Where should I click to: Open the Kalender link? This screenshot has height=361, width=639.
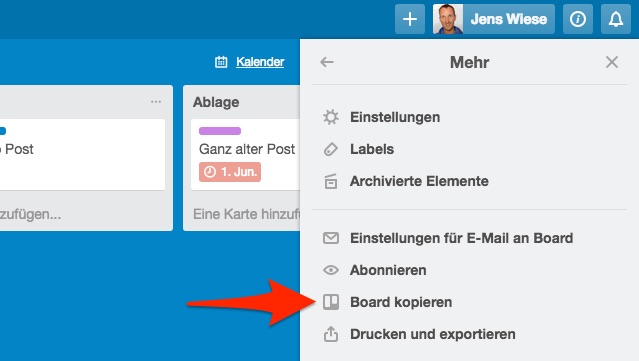(x=260, y=62)
